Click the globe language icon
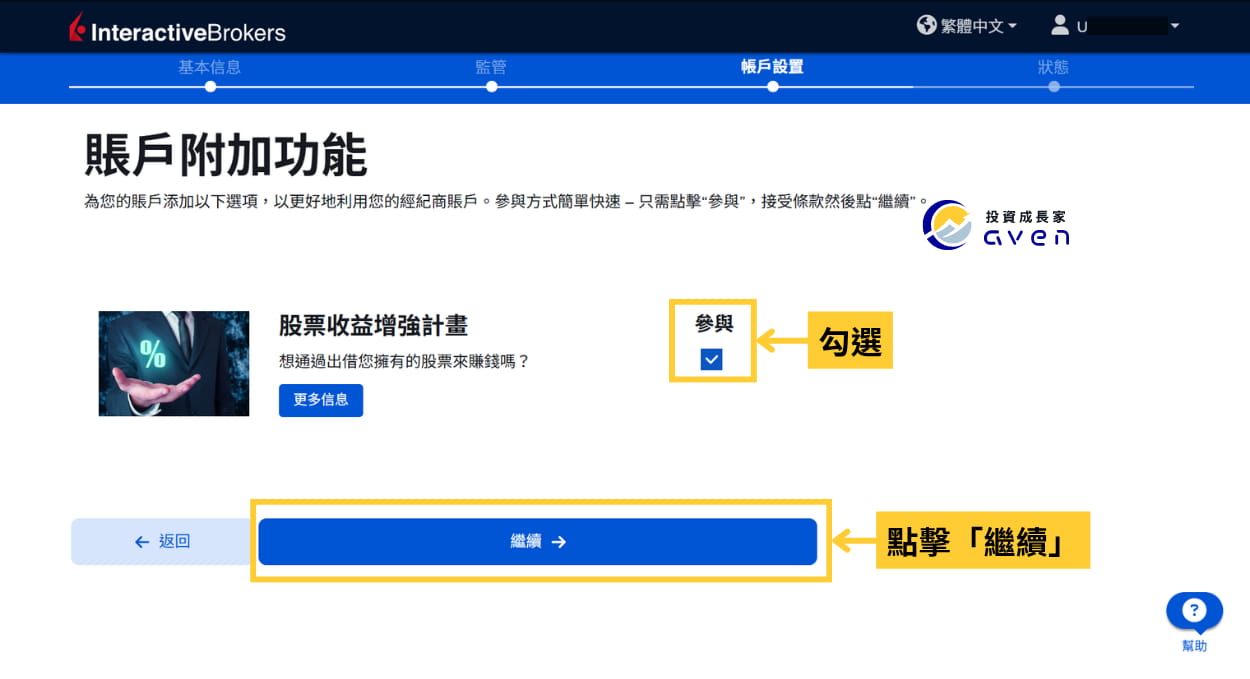The image size is (1250, 679). pyautogui.click(x=926, y=25)
